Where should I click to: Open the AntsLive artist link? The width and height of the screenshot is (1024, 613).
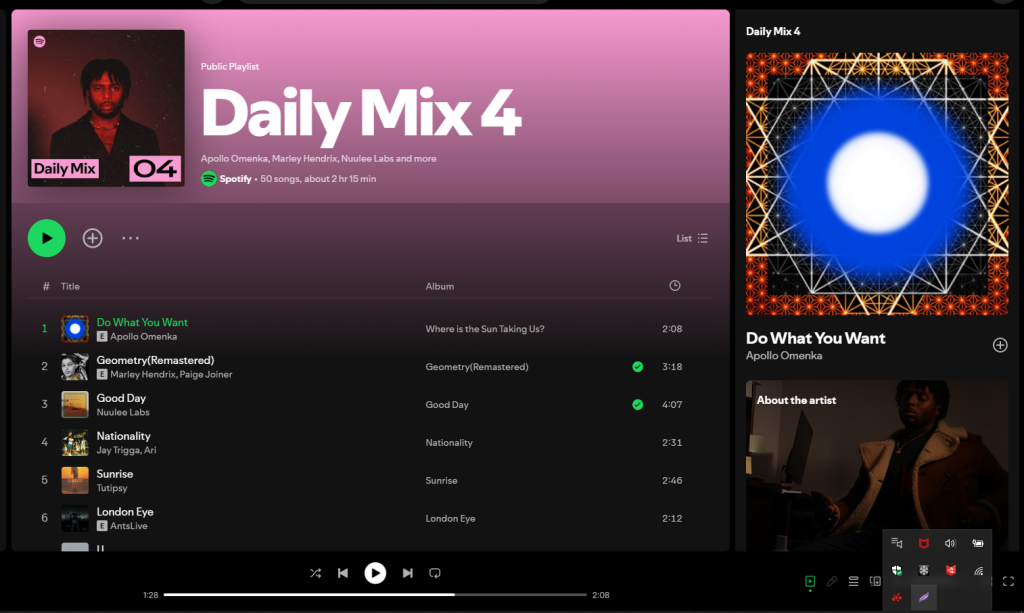pyautogui.click(x=129, y=526)
